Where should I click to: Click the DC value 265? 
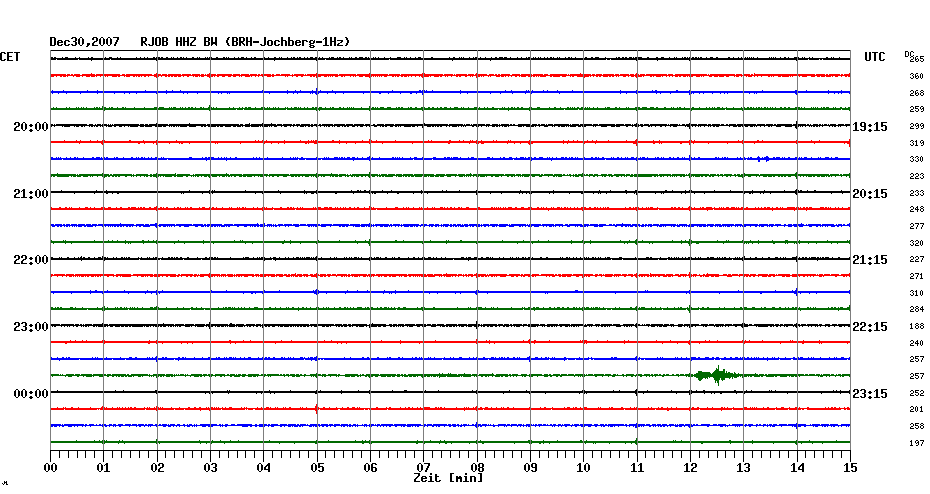point(917,59)
